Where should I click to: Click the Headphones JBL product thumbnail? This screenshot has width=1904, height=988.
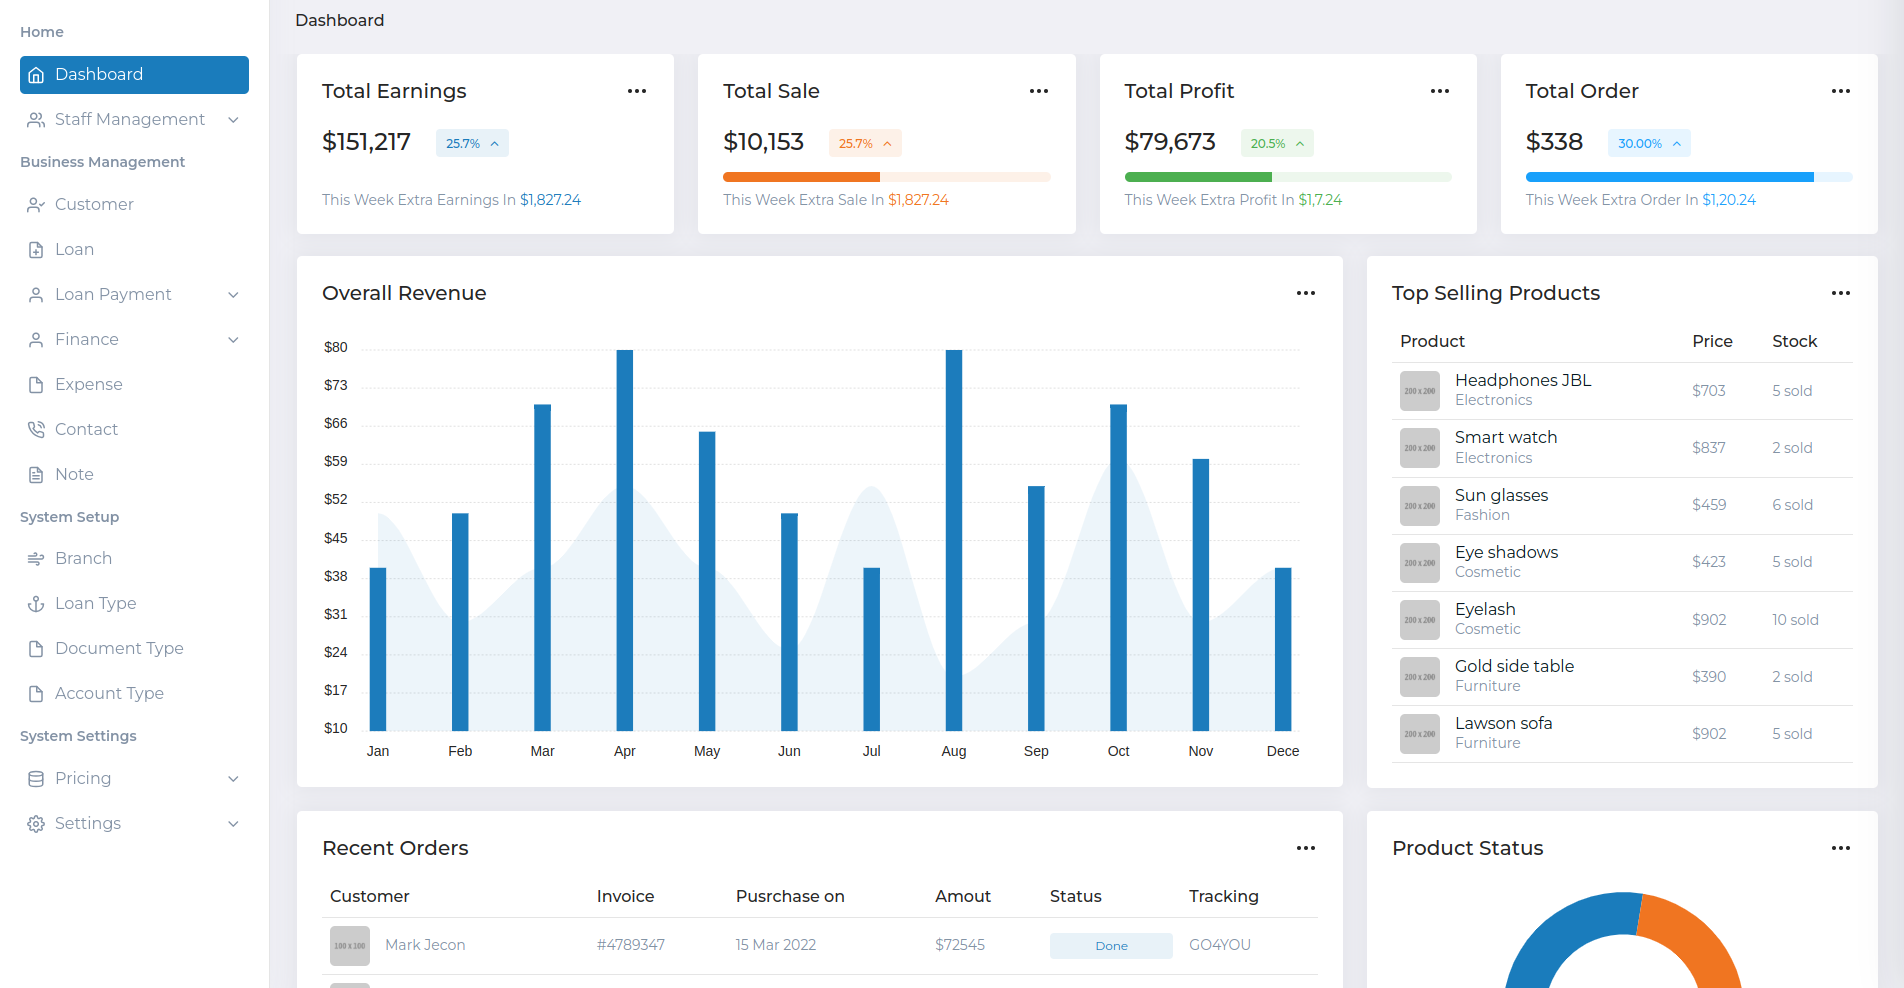[1419, 391]
